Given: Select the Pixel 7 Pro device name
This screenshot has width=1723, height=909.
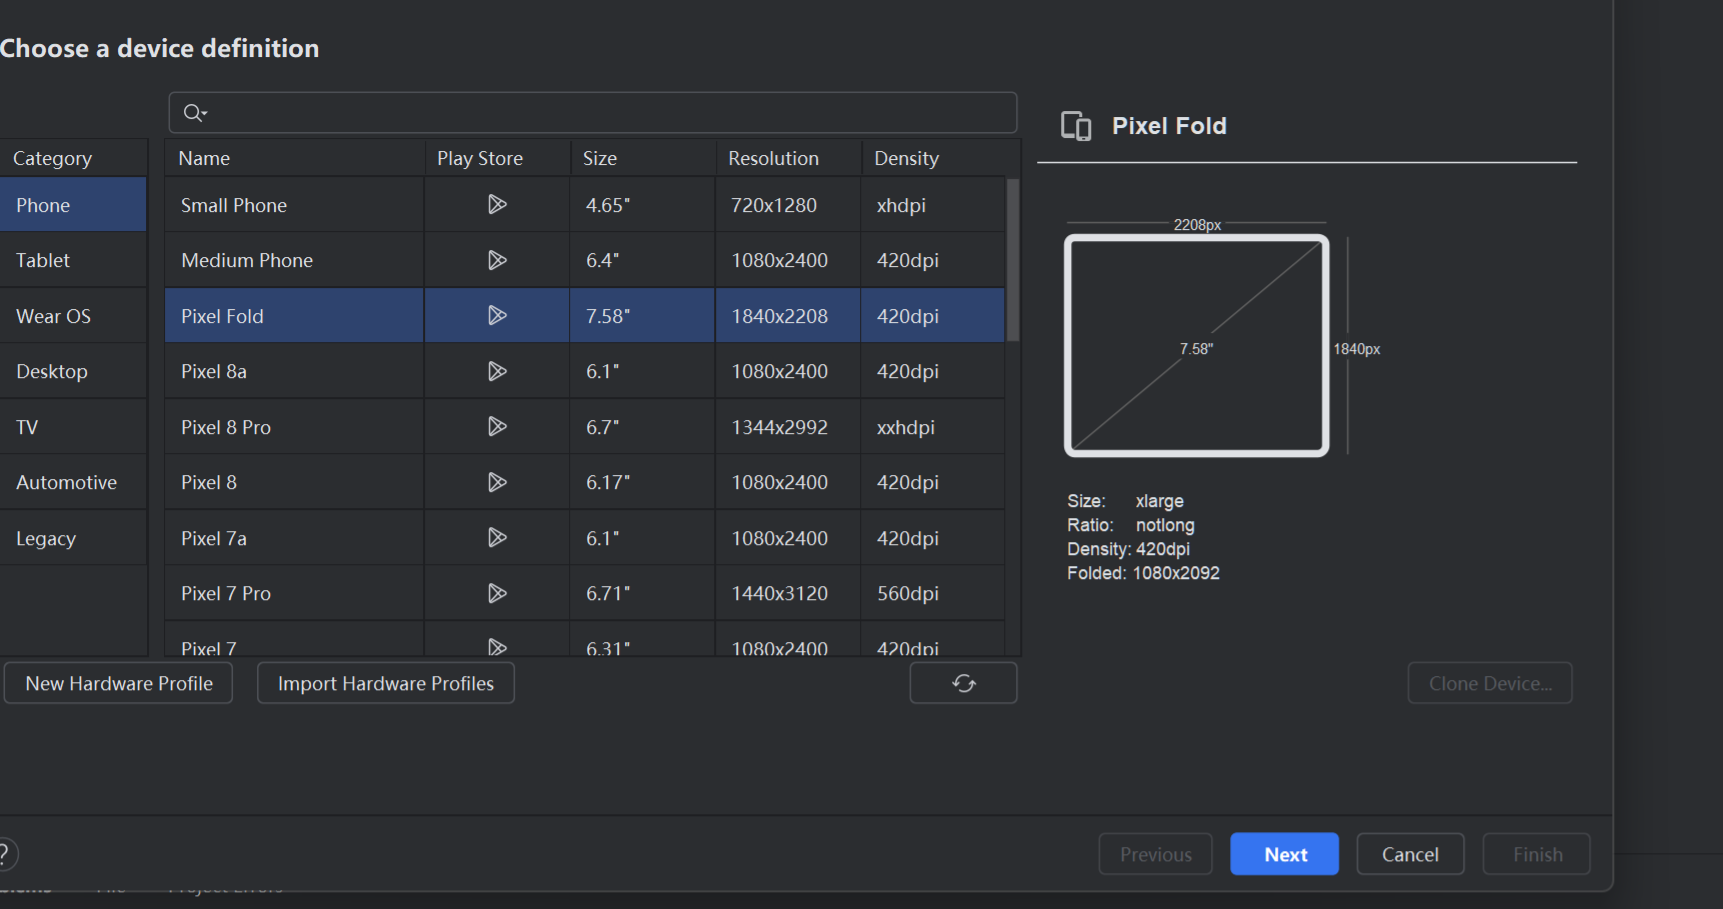Looking at the screenshot, I should pyautogui.click(x=226, y=593).
